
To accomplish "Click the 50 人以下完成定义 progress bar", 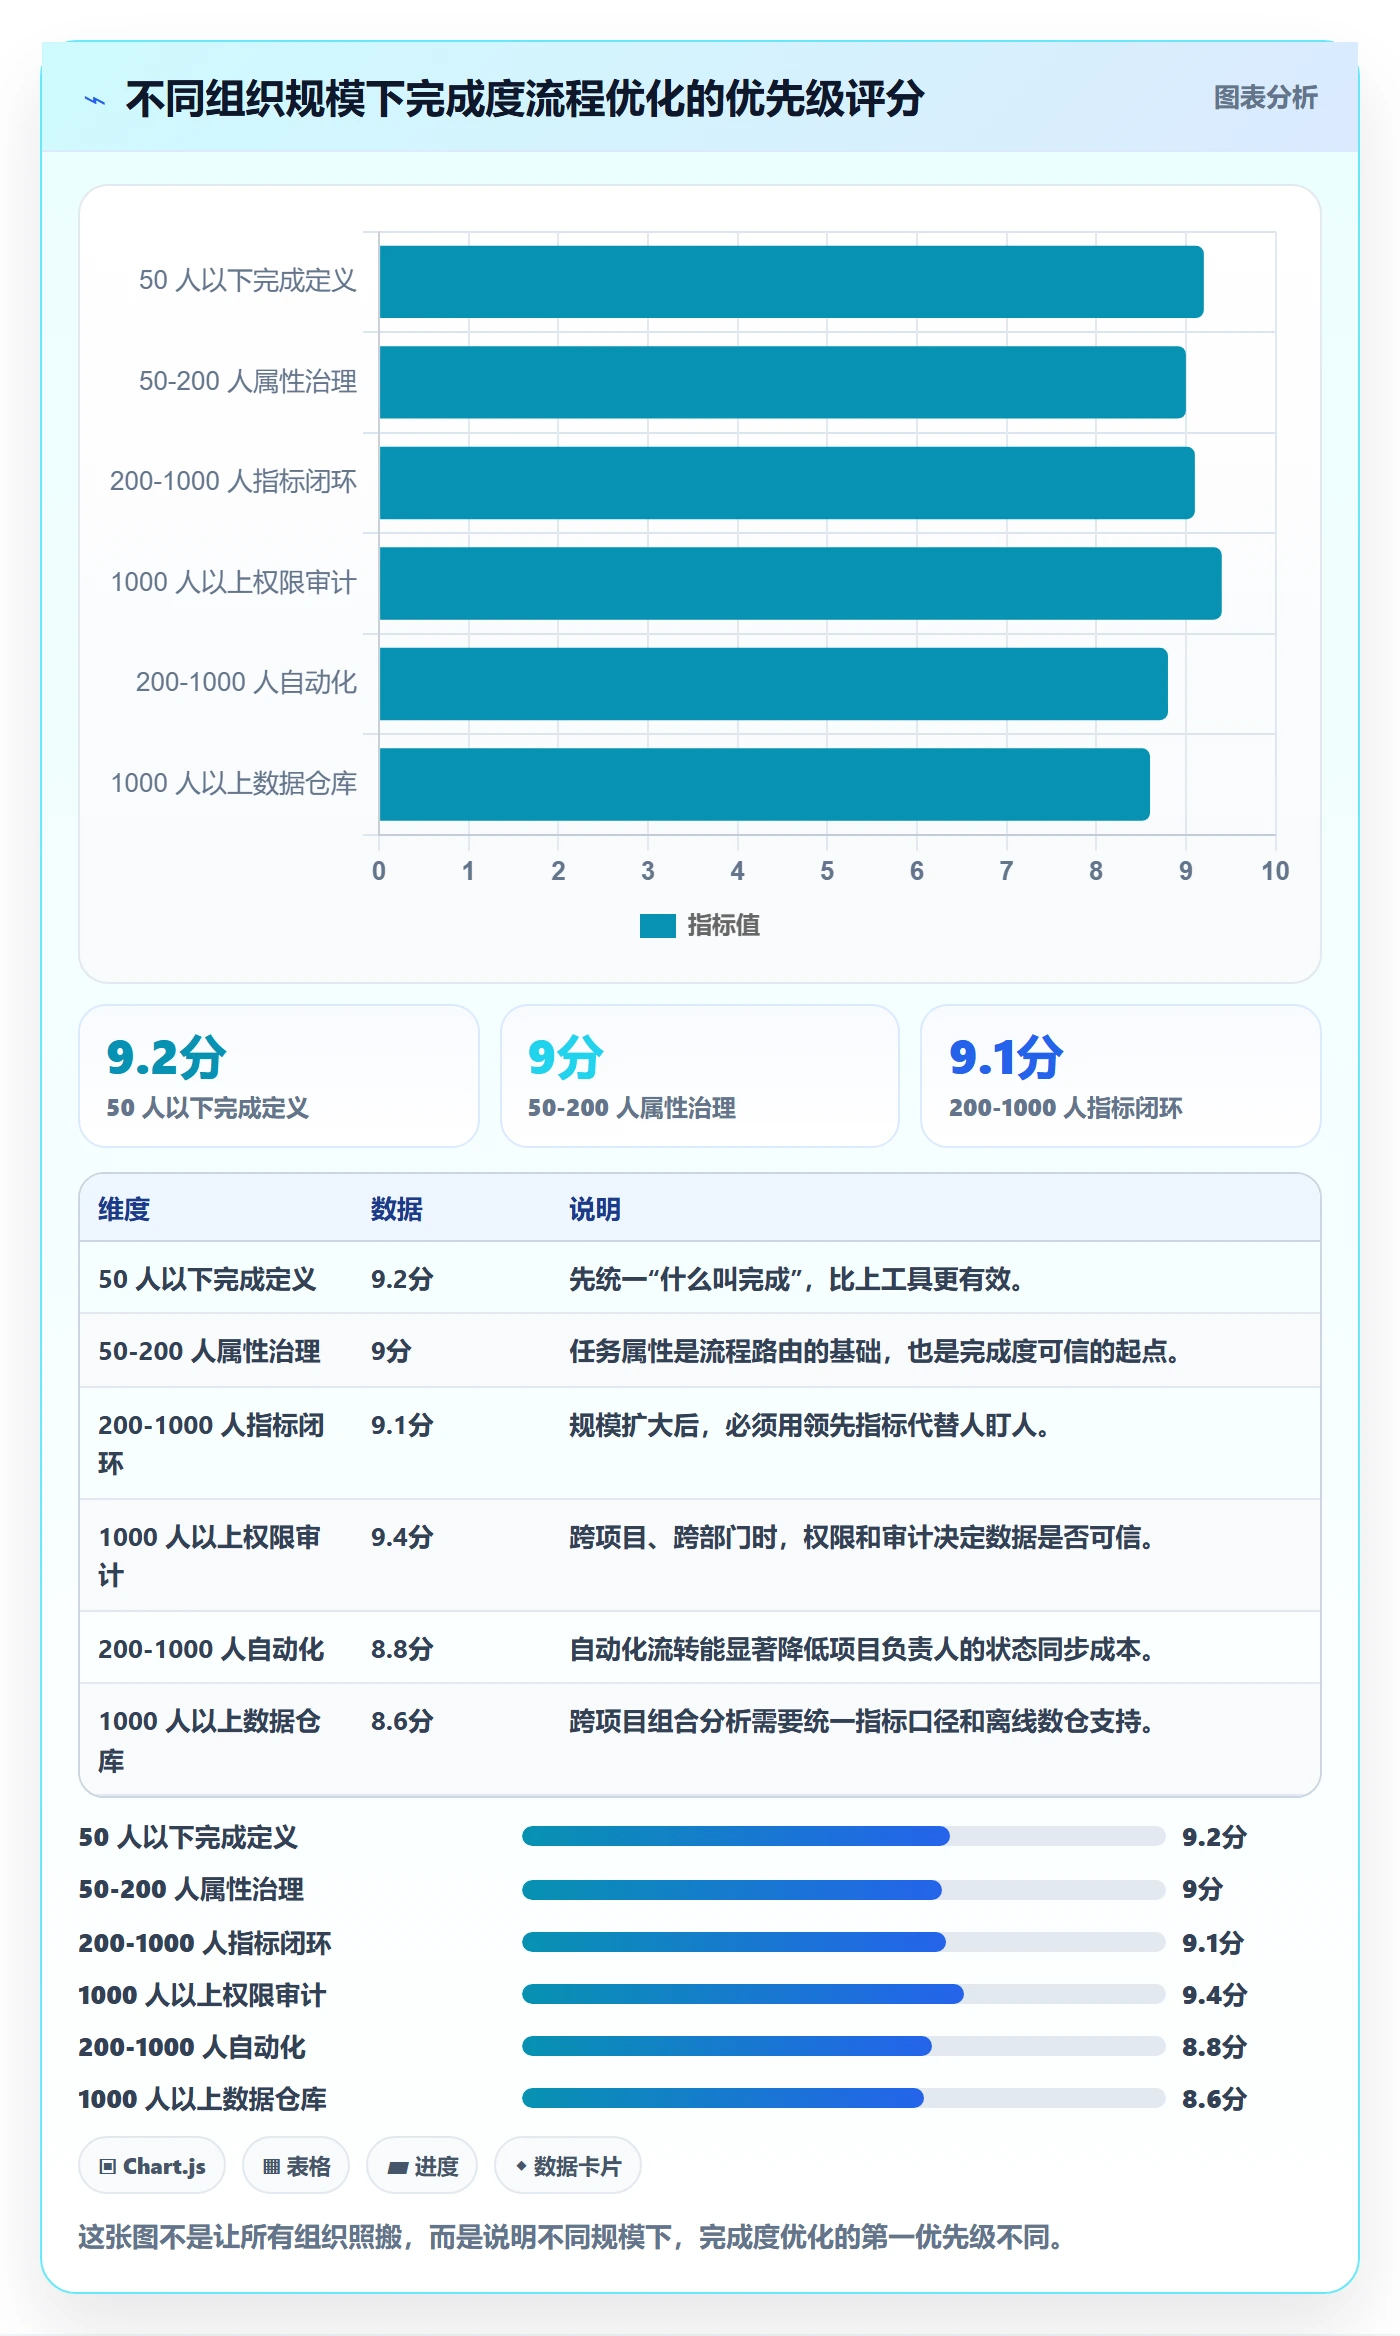I will tap(844, 1836).
